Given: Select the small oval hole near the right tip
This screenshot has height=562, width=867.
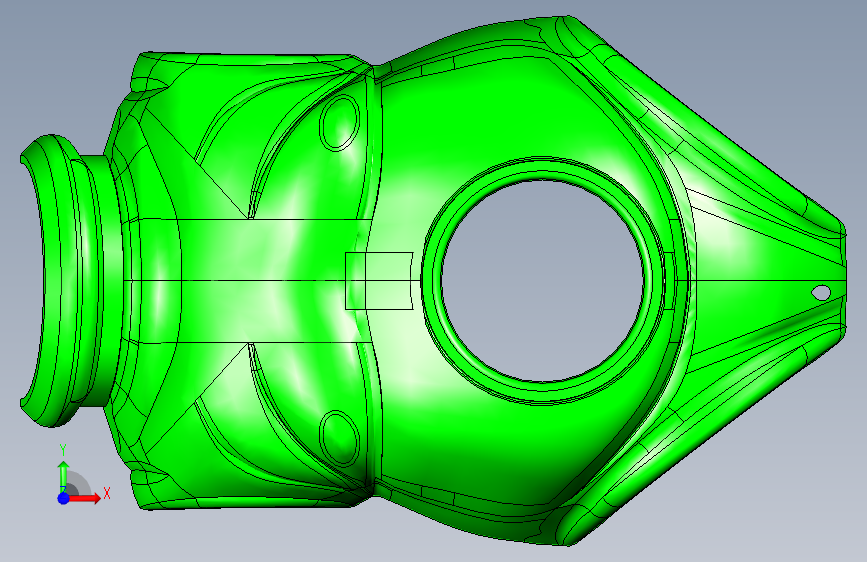Looking at the screenshot, I should click(x=821, y=293).
